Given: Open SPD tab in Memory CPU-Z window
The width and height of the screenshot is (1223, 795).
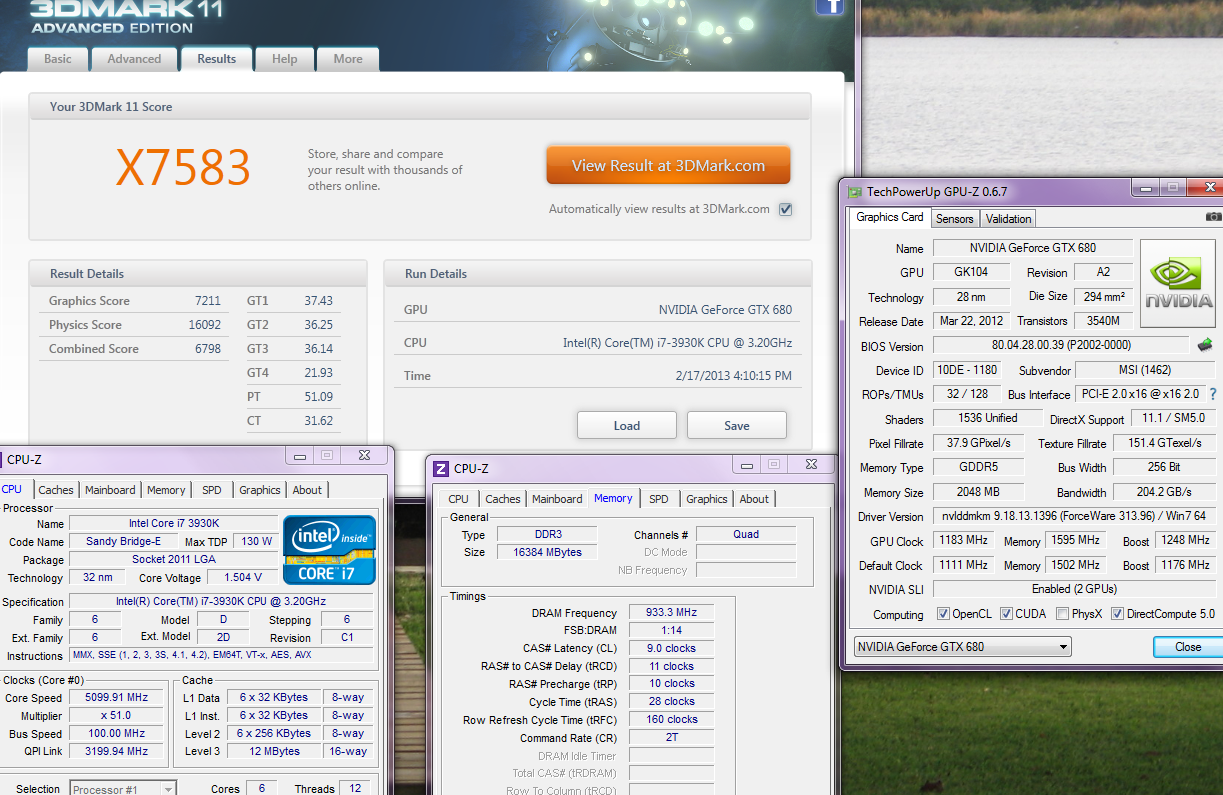Looking at the screenshot, I should 658,499.
